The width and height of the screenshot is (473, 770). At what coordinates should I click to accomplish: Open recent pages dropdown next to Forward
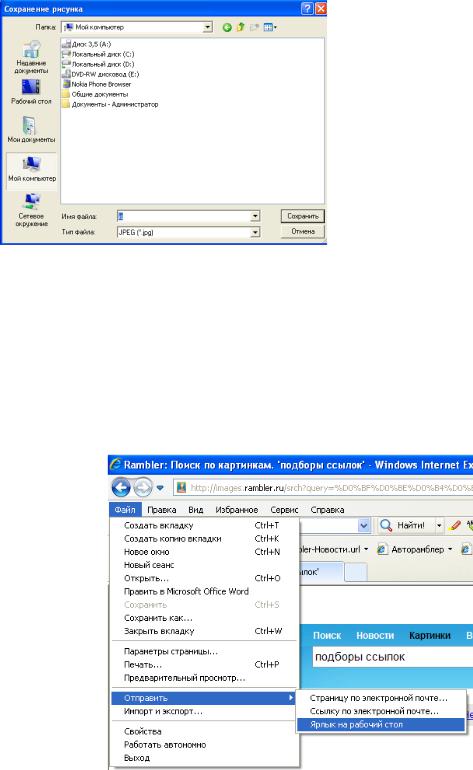[160, 488]
